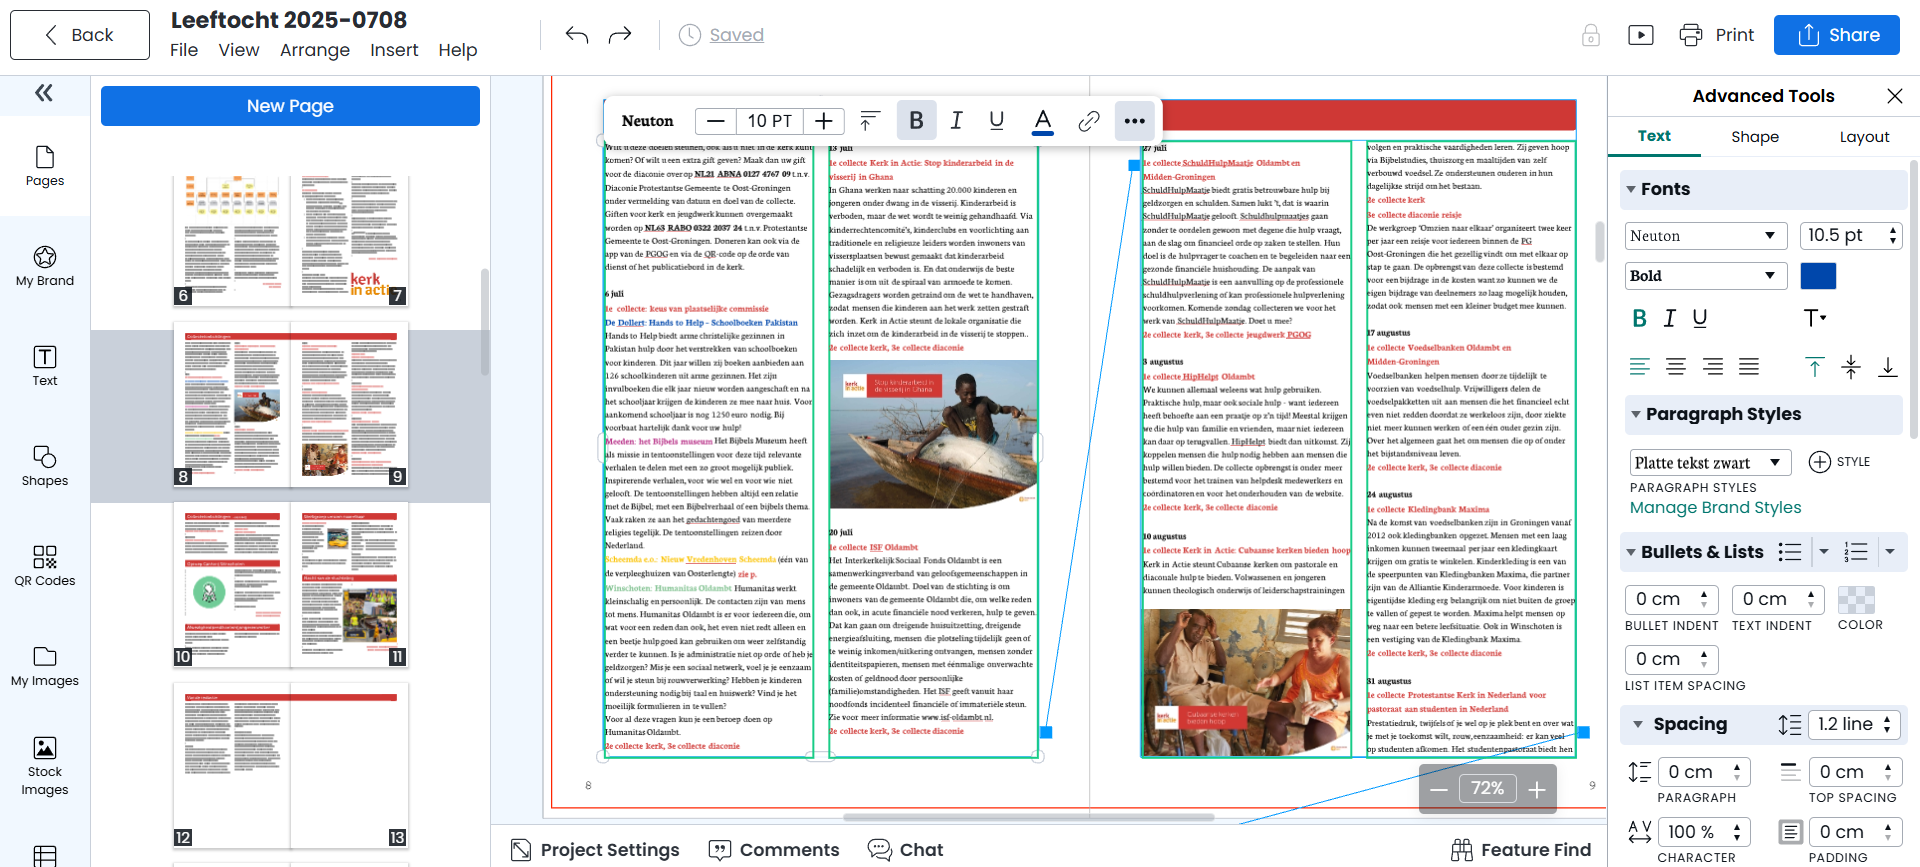
Task: Toggle underline in Fonts section
Action: point(1700,318)
